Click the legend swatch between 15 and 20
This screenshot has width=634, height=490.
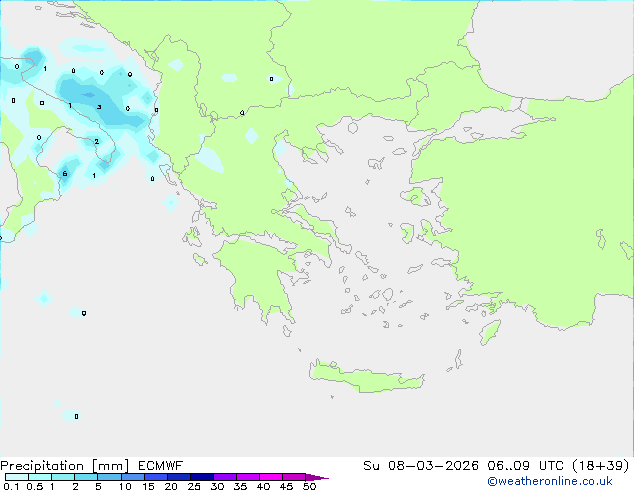click(x=155, y=477)
